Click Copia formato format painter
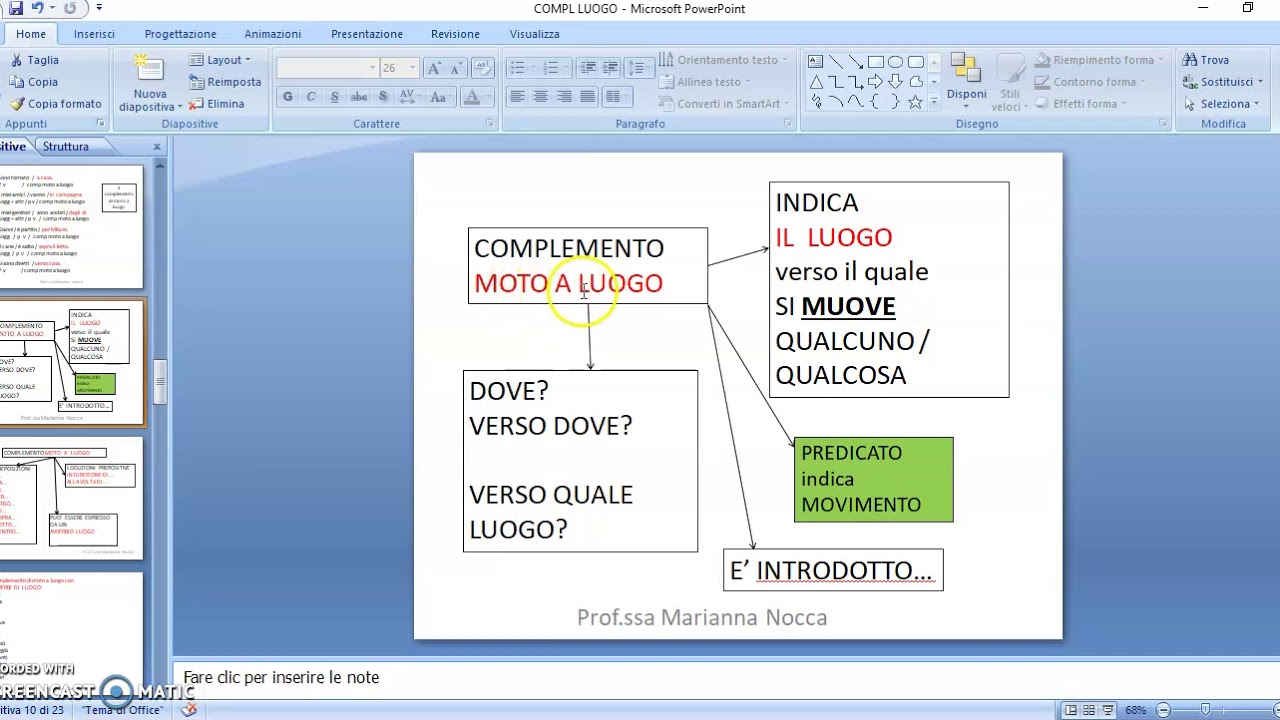This screenshot has width=1280, height=720. tap(56, 104)
